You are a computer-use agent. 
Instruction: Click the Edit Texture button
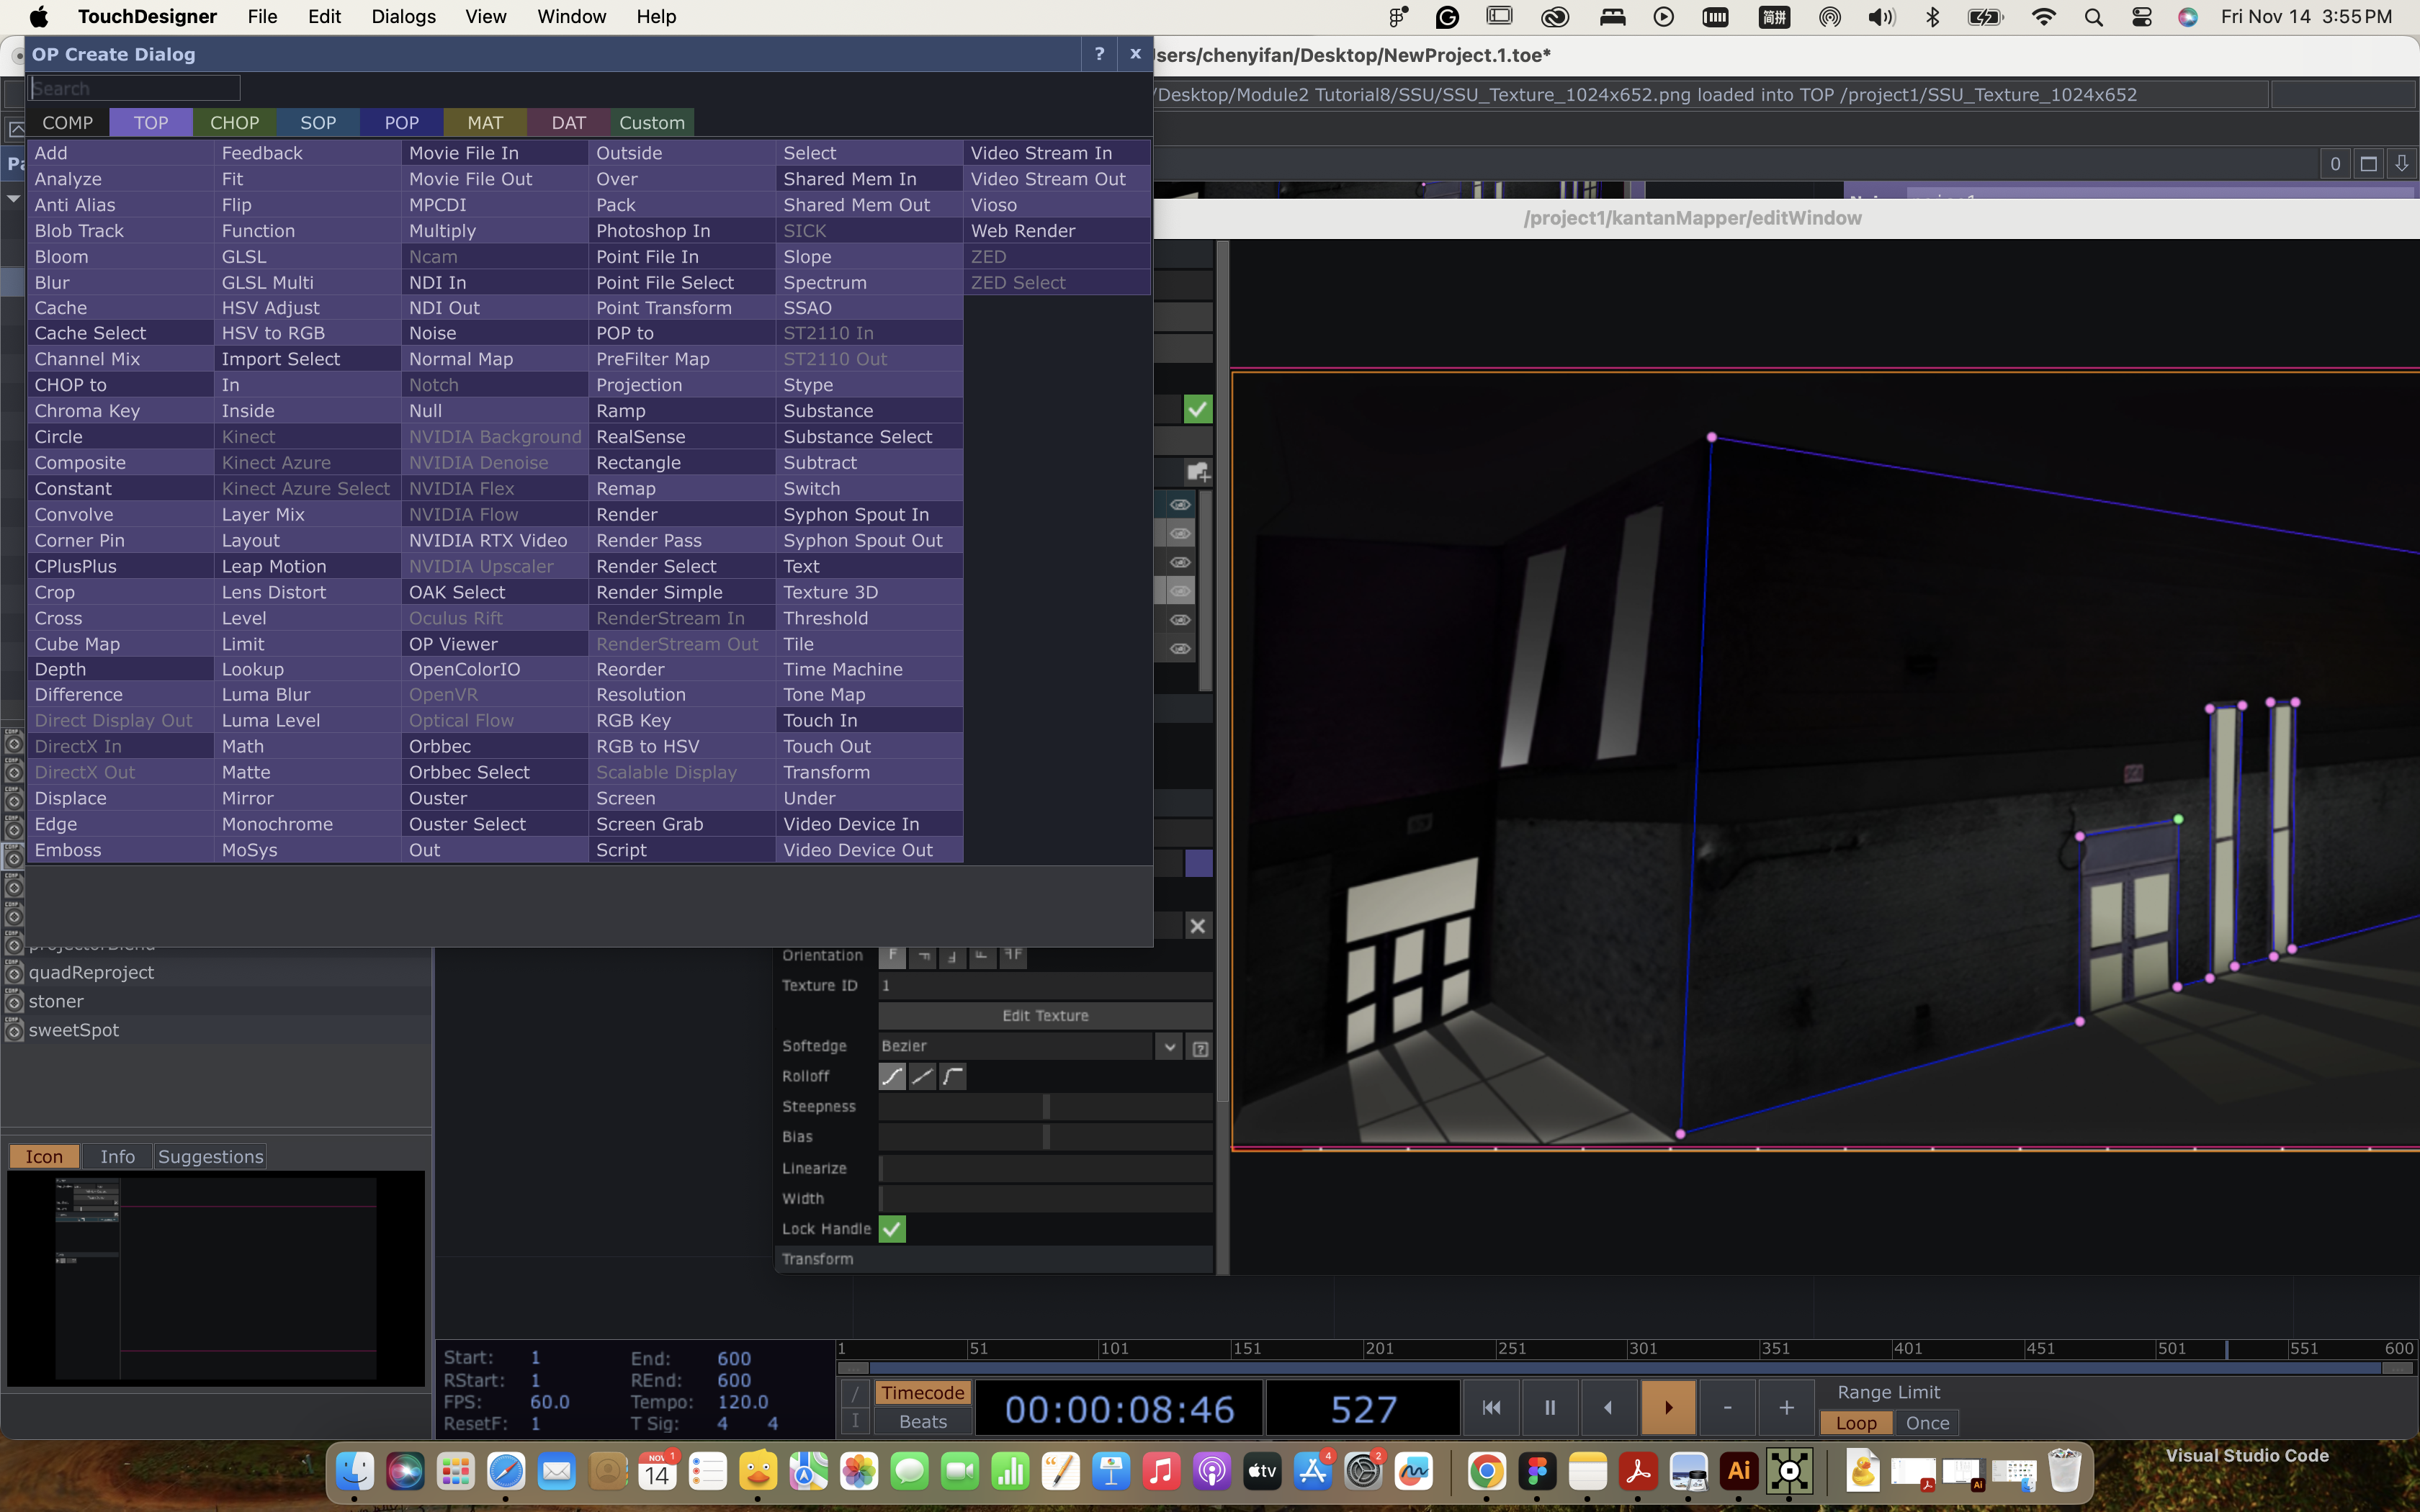[x=1044, y=1016]
